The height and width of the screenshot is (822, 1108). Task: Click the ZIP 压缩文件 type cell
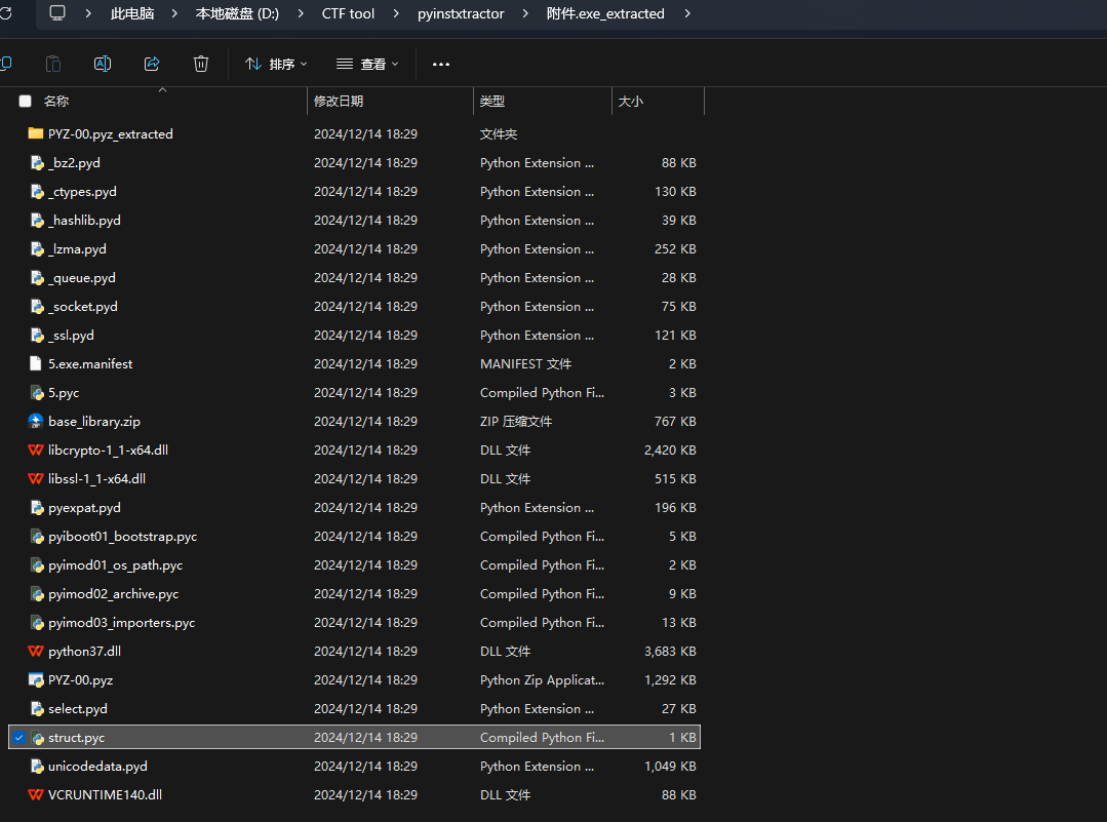click(516, 422)
